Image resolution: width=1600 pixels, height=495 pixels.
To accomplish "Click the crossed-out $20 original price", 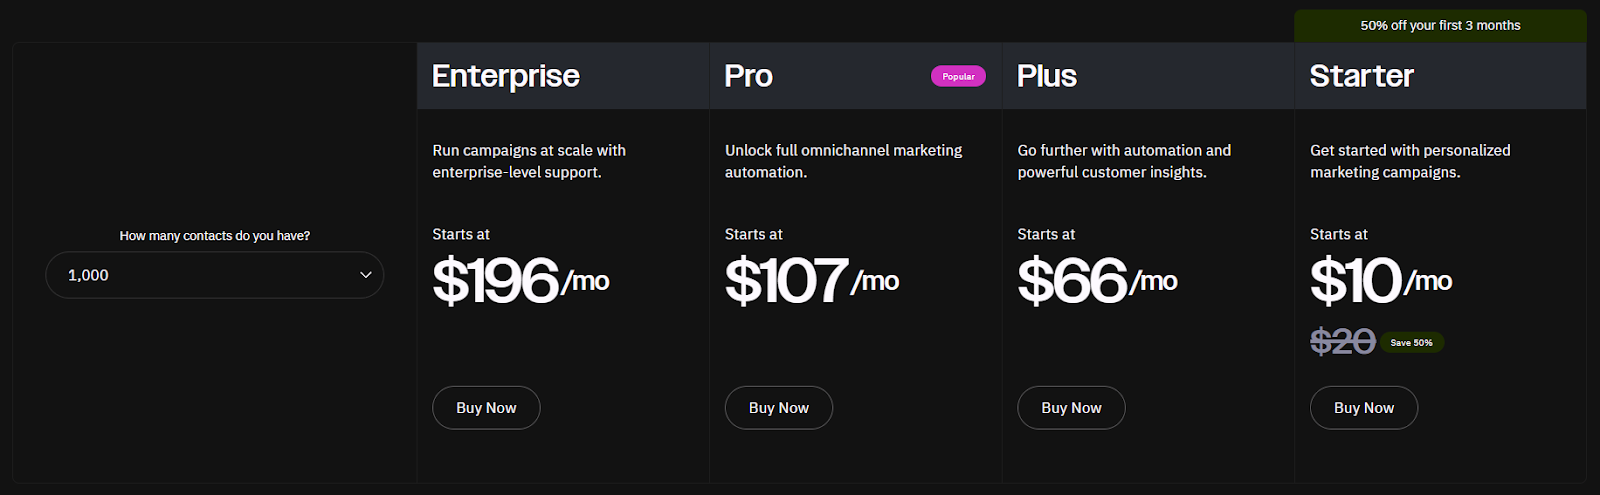I will click(x=1343, y=342).
